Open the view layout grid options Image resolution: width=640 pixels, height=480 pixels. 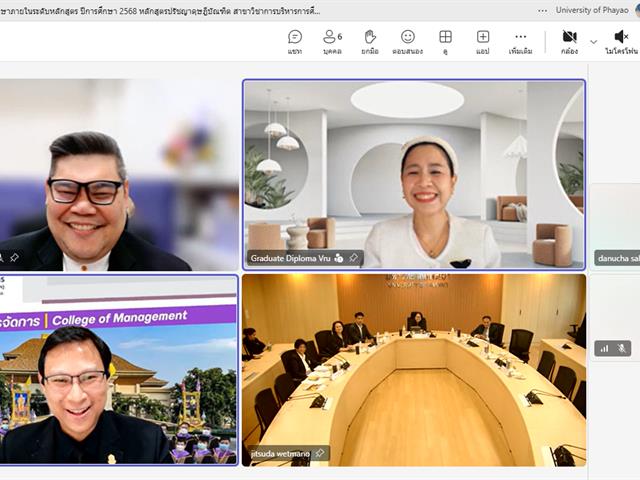coord(445,42)
